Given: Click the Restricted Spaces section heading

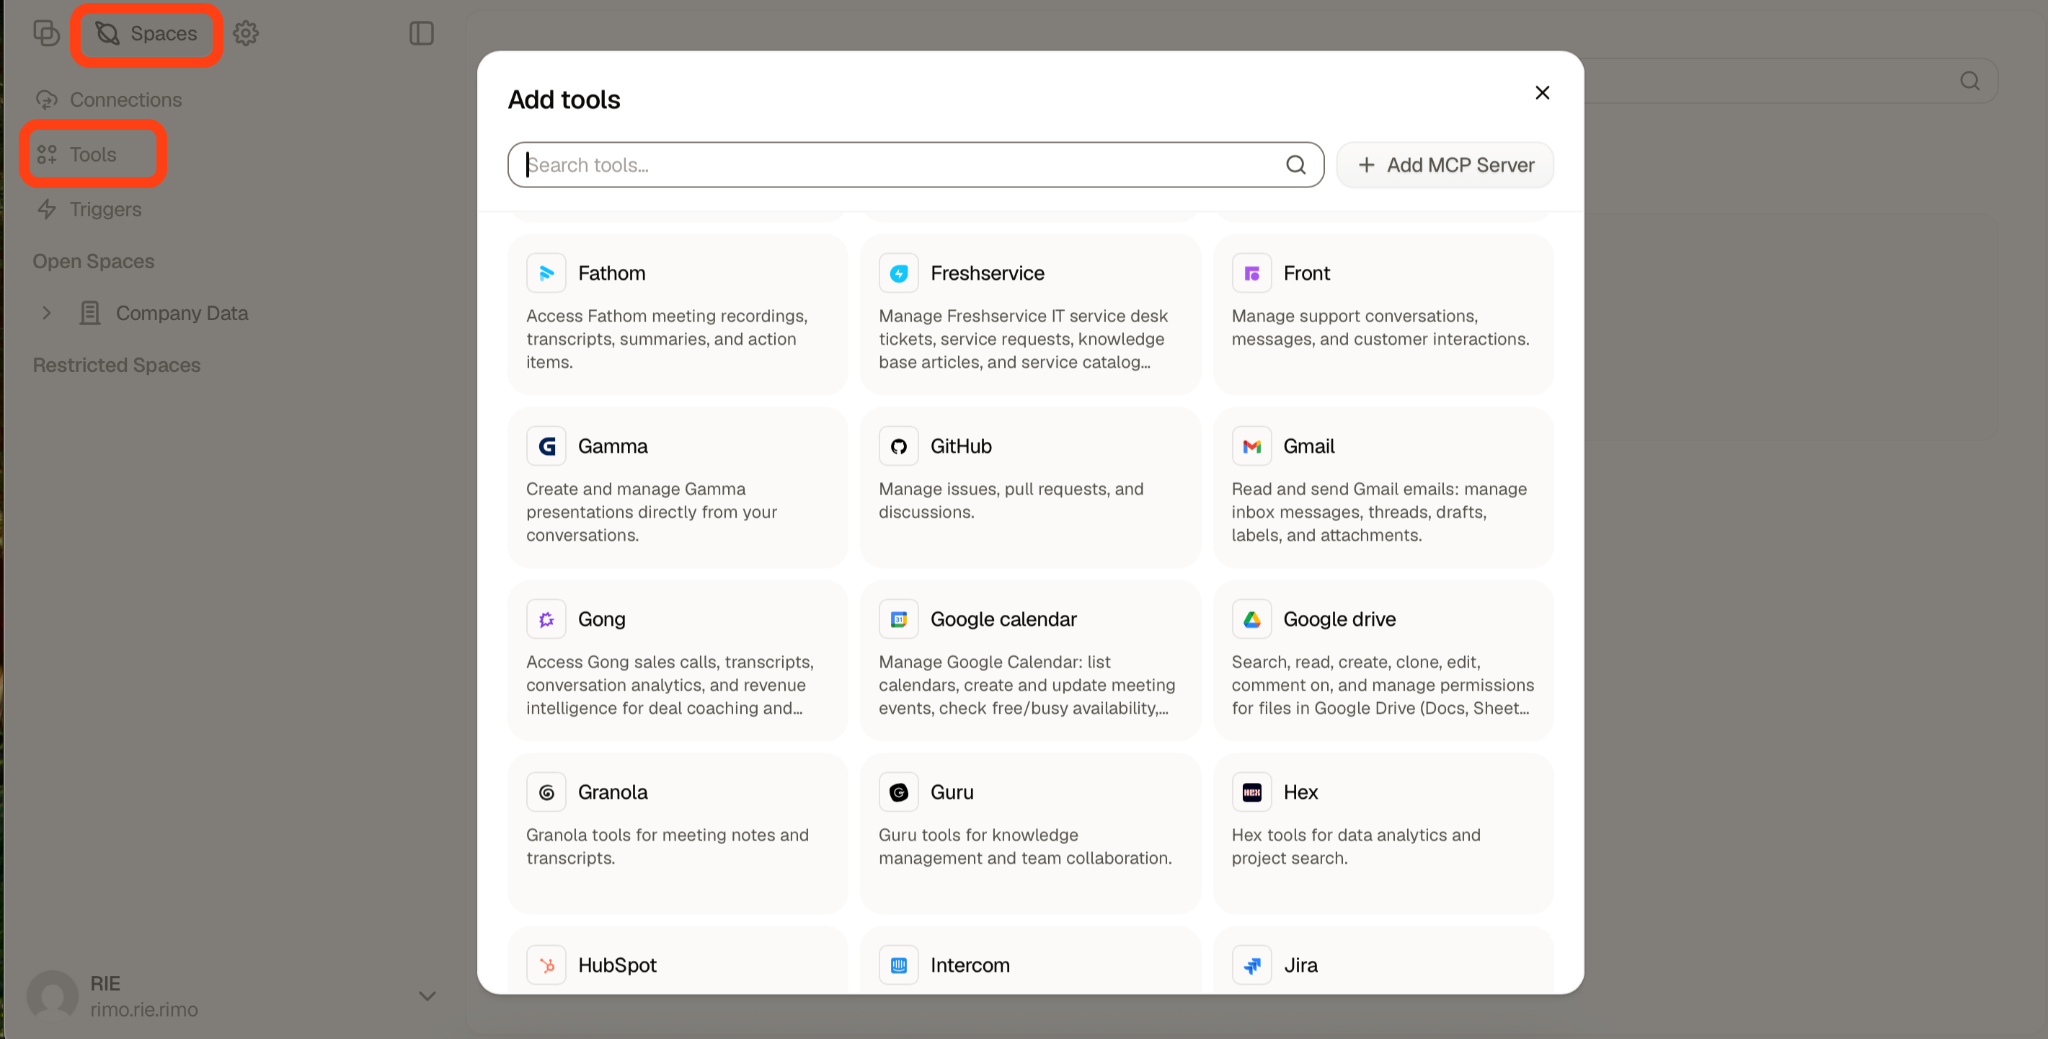Looking at the screenshot, I should 117,365.
